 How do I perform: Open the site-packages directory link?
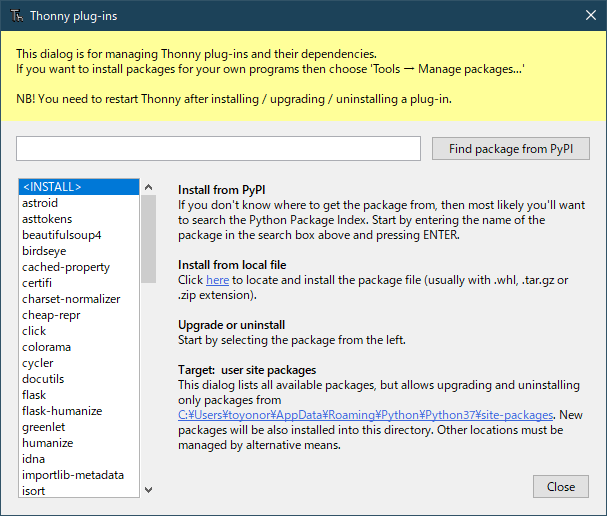click(x=365, y=415)
